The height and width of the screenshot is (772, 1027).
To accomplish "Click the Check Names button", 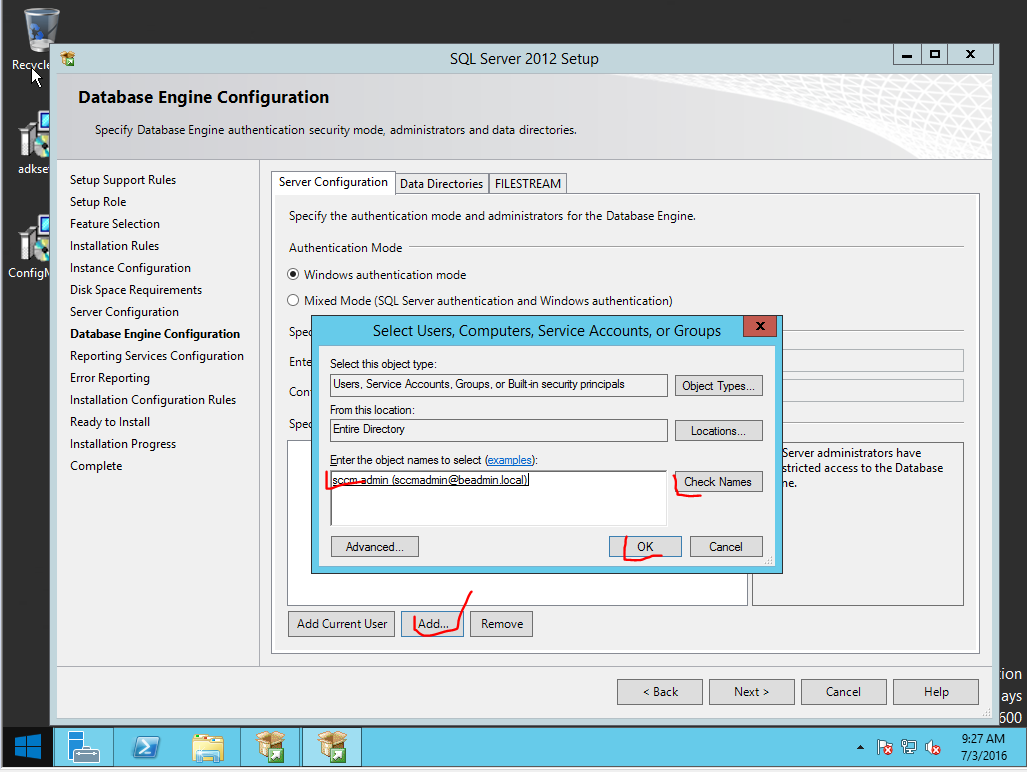I will pyautogui.click(x=719, y=482).
